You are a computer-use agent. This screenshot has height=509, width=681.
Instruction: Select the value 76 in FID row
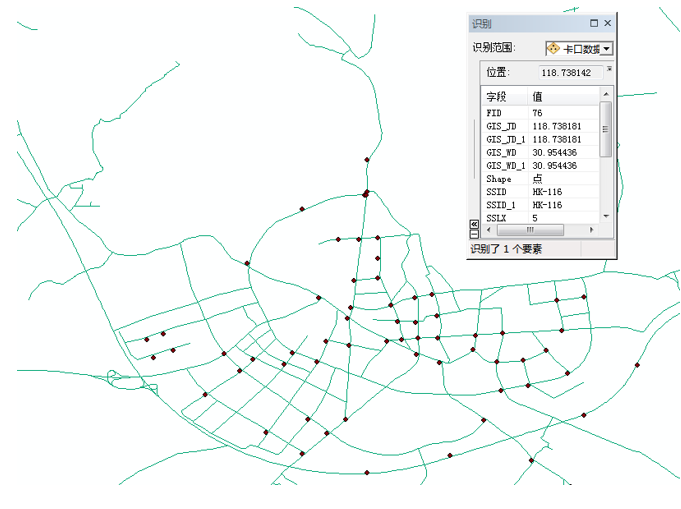tap(537, 113)
